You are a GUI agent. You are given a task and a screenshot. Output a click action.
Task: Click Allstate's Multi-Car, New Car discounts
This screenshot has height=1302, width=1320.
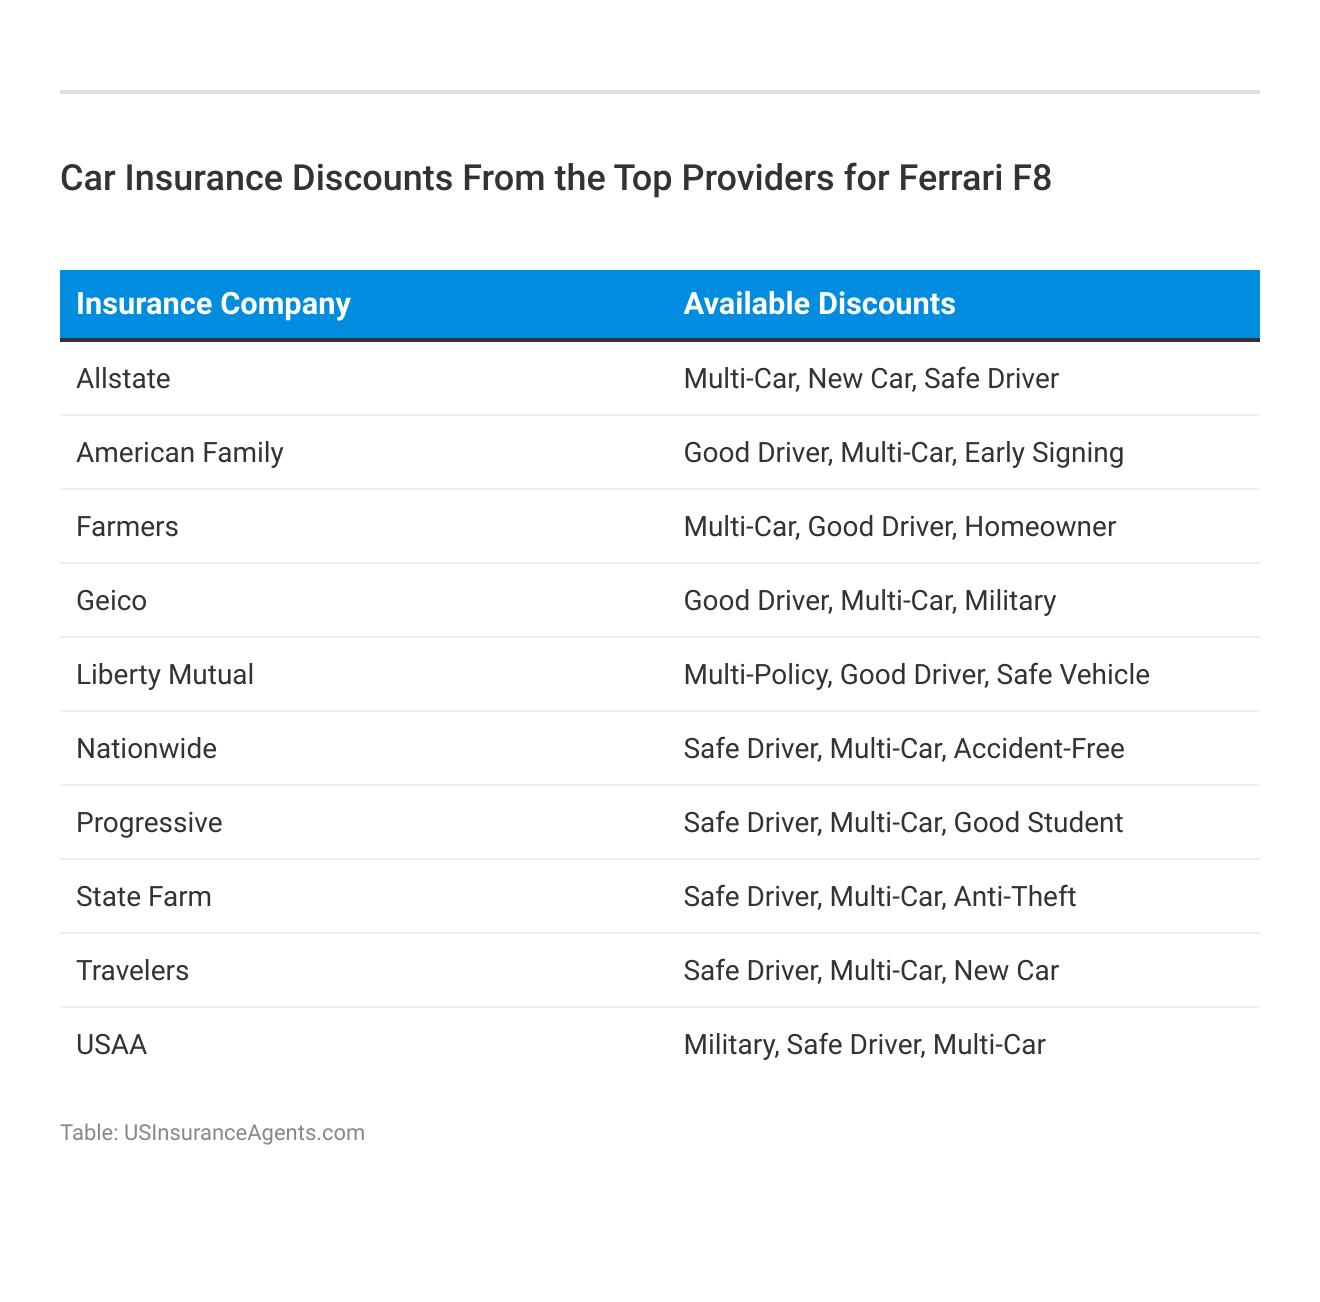[870, 379]
